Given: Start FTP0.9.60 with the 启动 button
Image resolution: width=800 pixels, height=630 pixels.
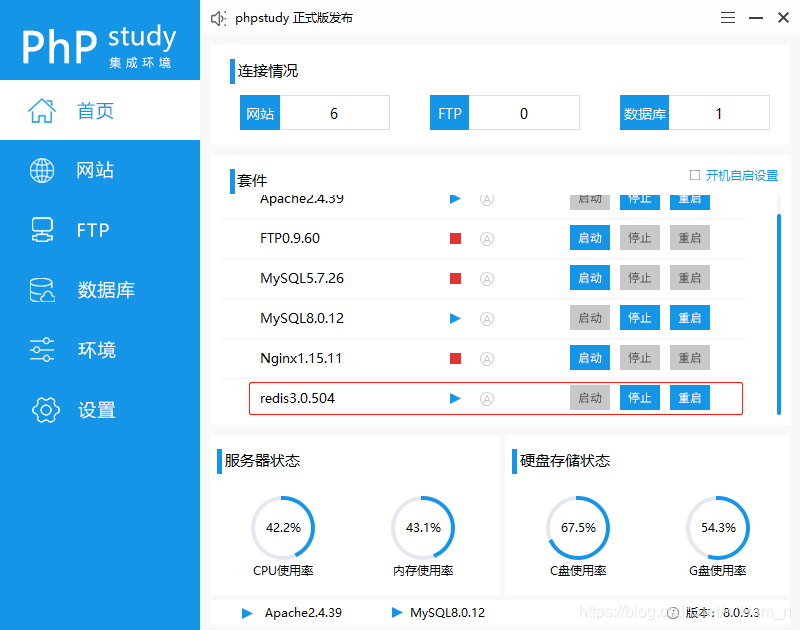Looking at the screenshot, I should click(x=590, y=238).
